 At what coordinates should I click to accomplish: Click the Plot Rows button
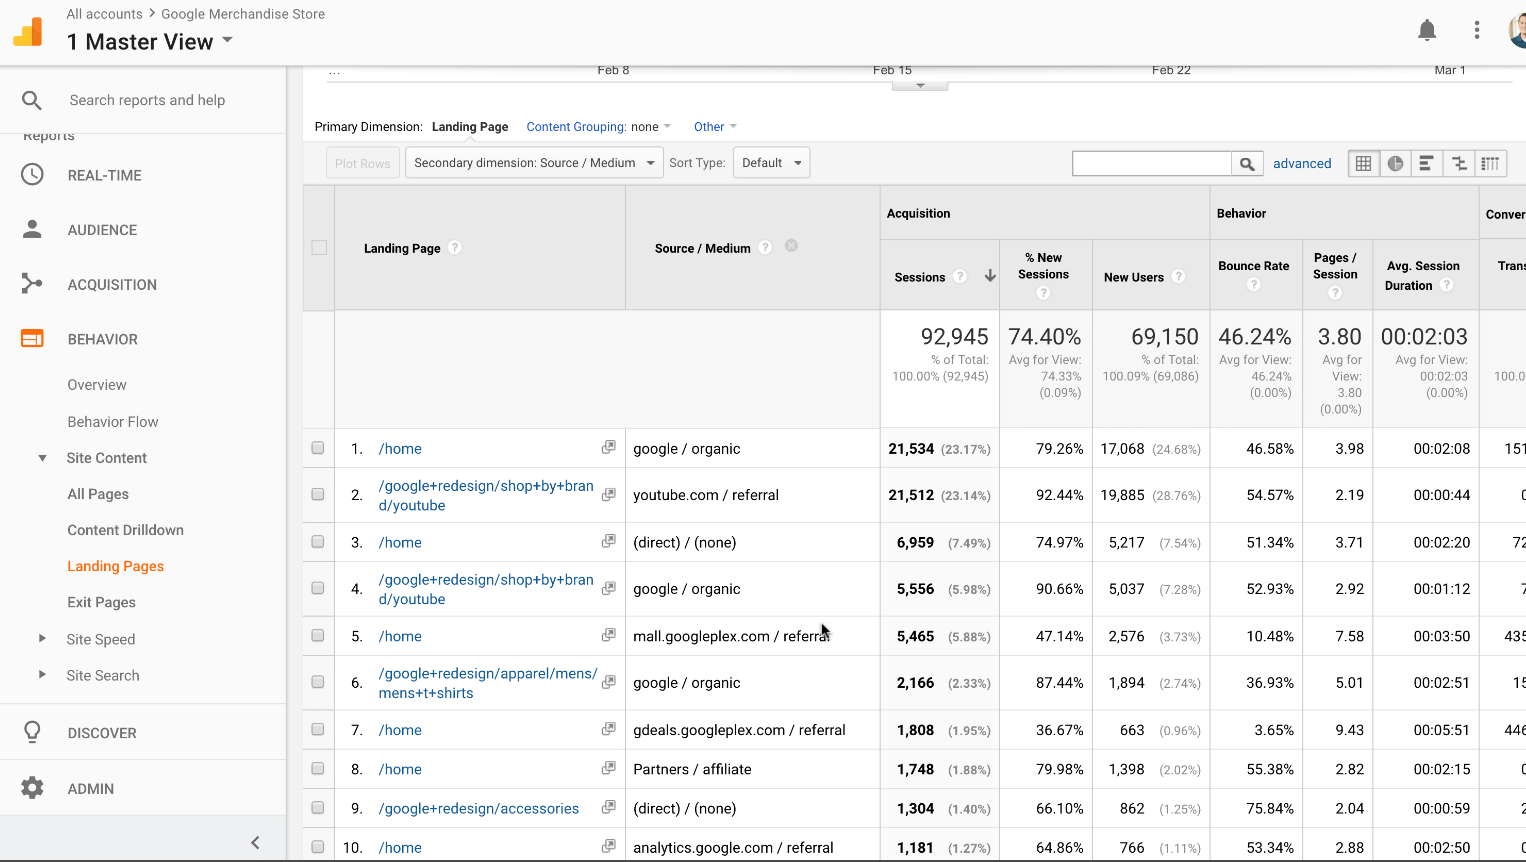coord(363,163)
